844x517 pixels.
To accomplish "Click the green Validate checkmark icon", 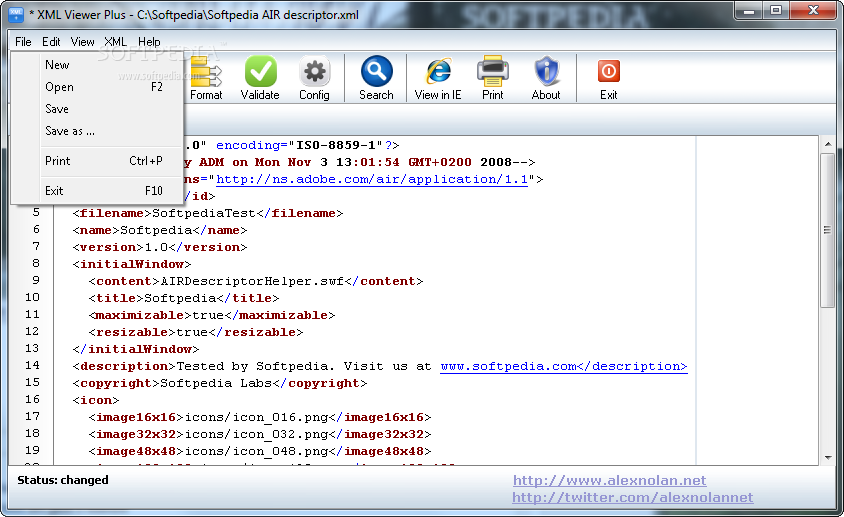I will coord(261,72).
